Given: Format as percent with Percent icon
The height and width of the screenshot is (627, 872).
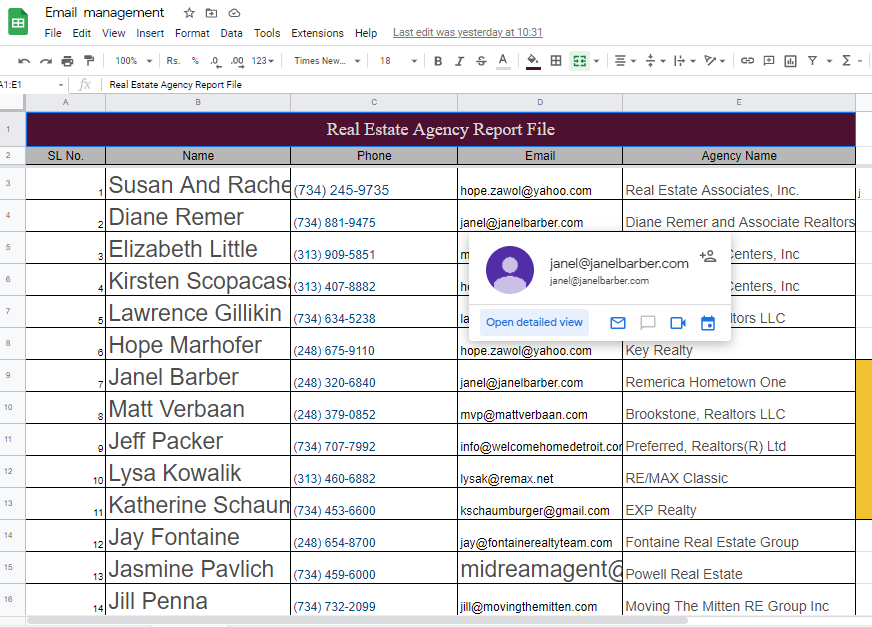Looking at the screenshot, I should click(x=196, y=61).
